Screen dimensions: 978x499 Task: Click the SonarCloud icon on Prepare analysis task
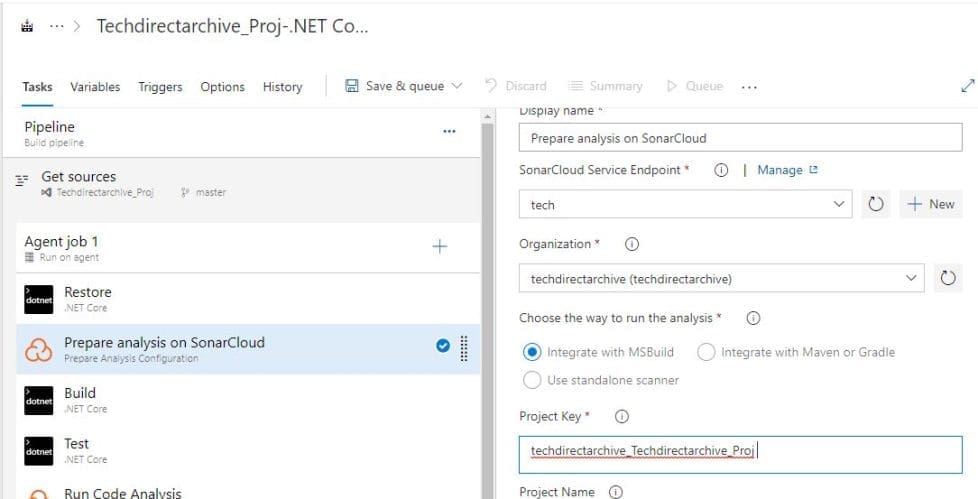tap(39, 349)
